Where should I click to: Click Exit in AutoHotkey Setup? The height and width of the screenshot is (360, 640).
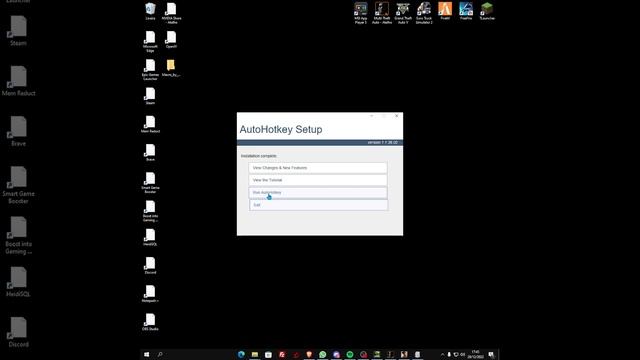click(x=318, y=205)
